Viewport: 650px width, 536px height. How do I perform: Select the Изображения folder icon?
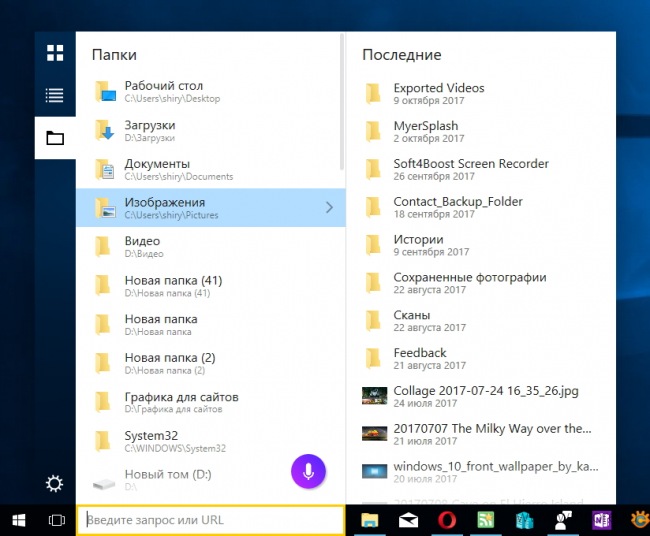click(105, 208)
